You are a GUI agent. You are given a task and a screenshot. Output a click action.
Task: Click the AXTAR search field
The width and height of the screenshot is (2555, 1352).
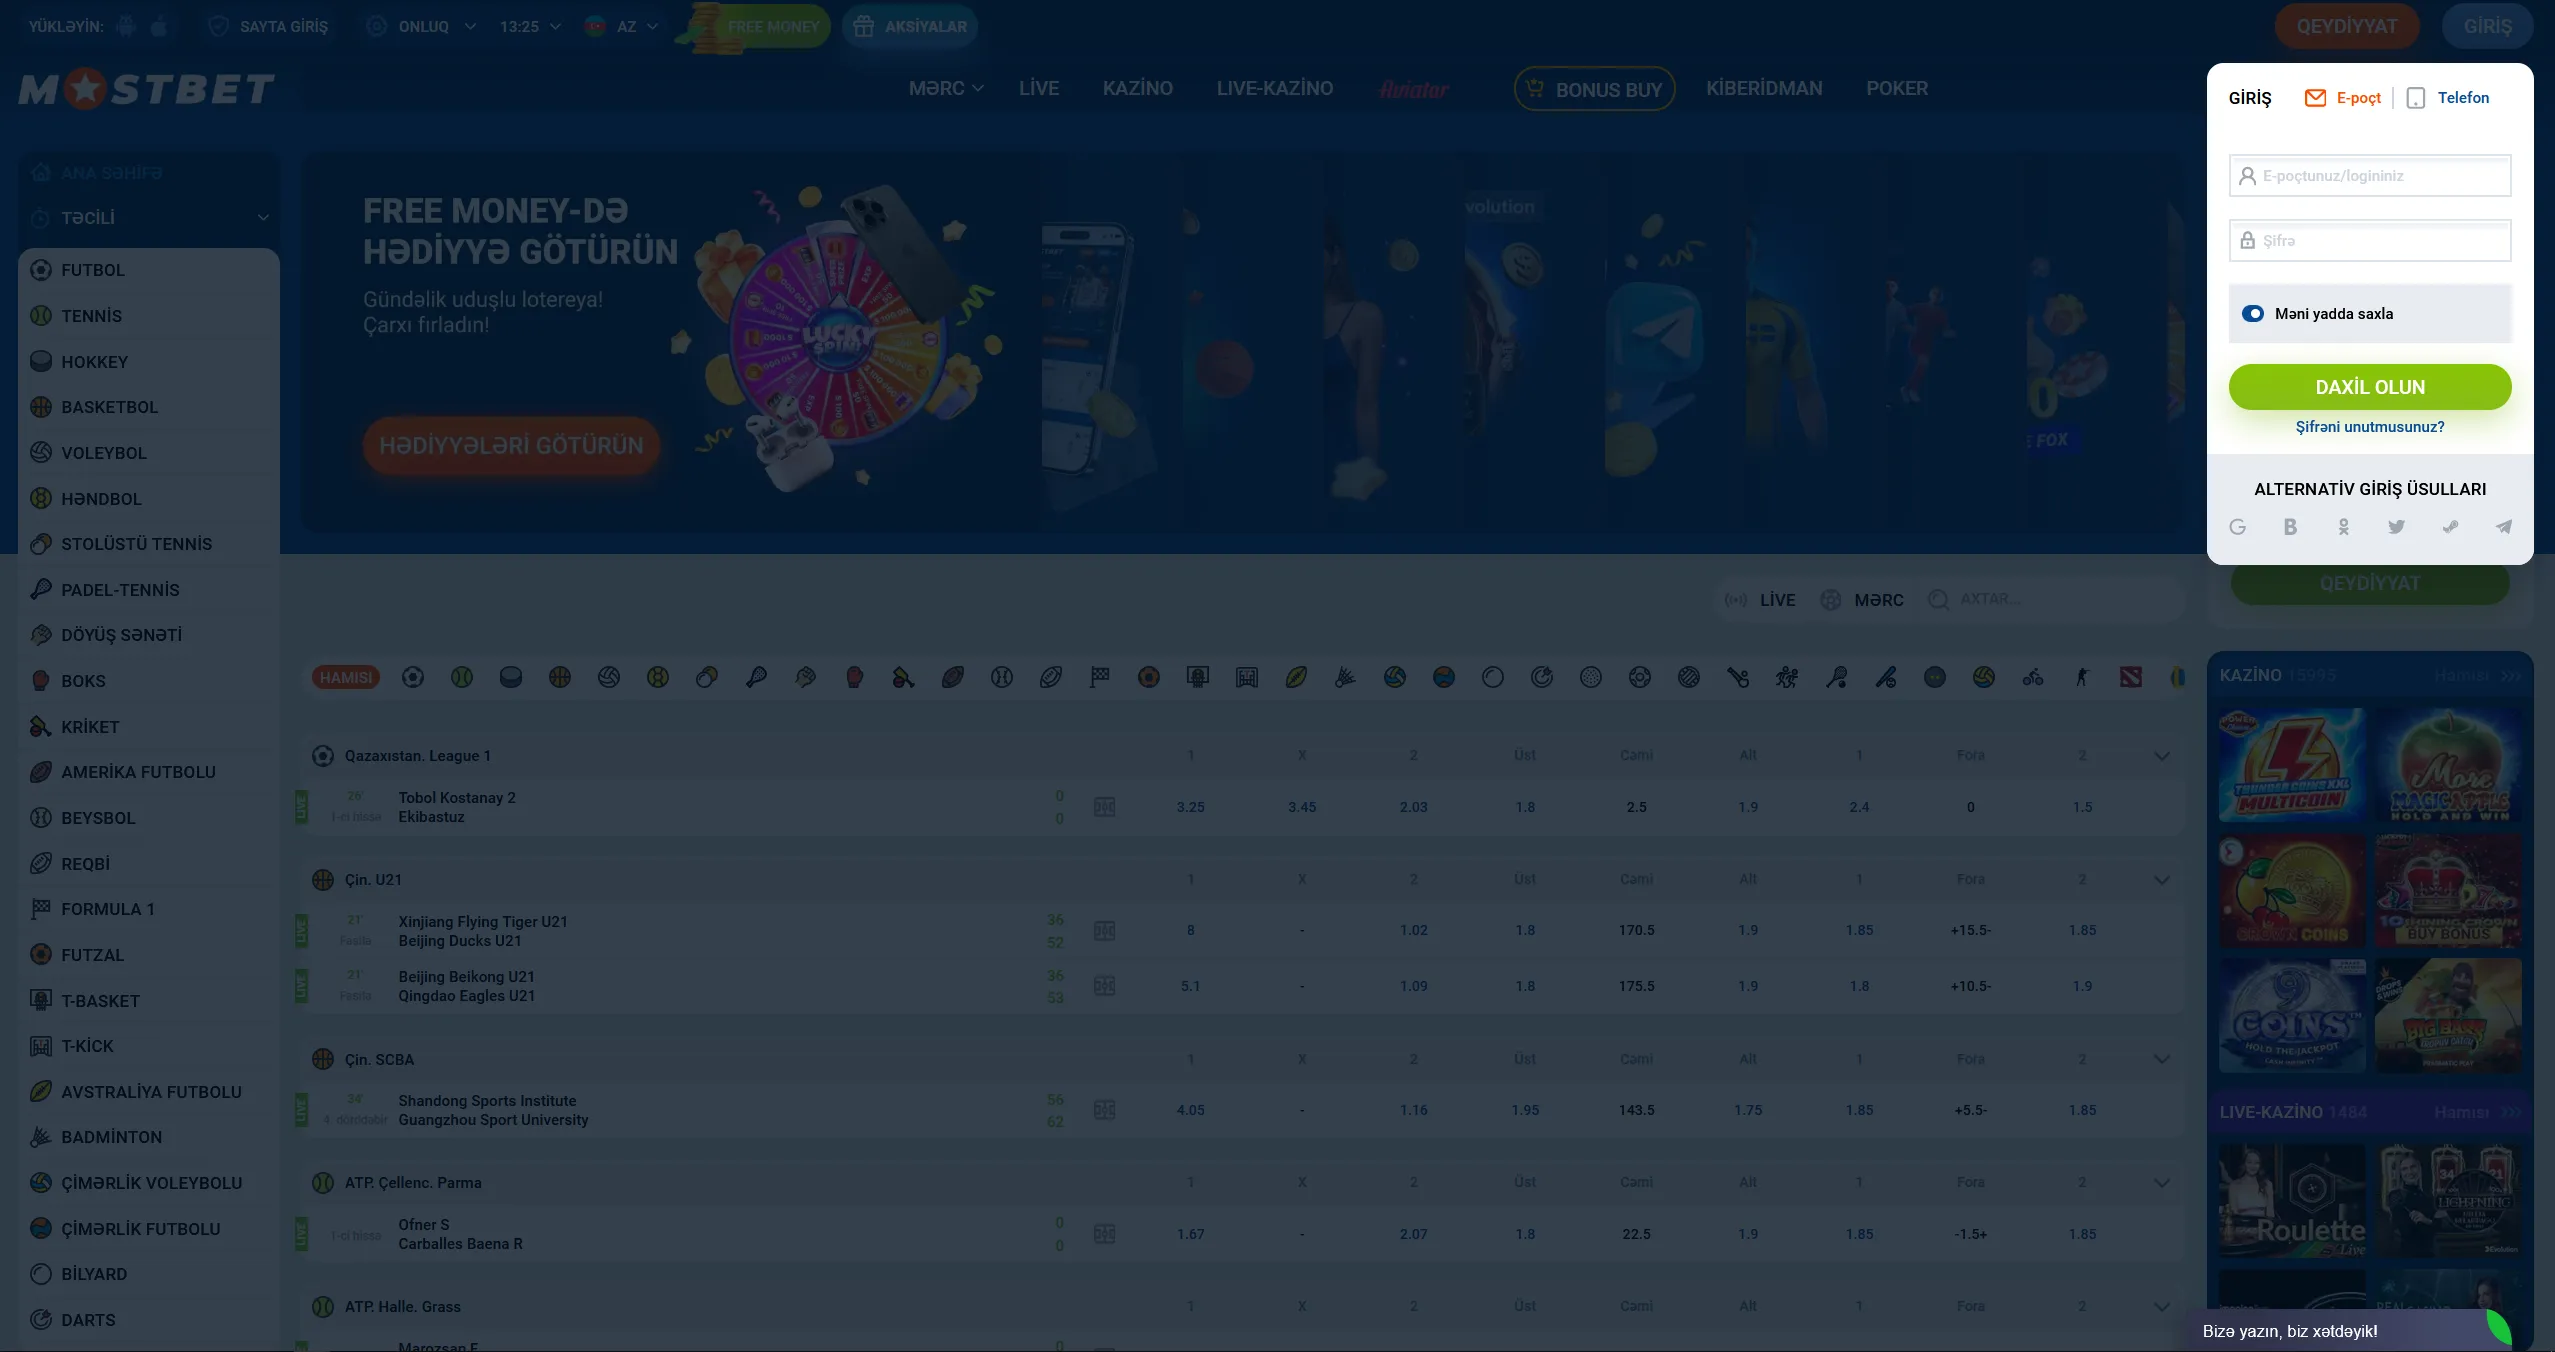pyautogui.click(x=2050, y=599)
